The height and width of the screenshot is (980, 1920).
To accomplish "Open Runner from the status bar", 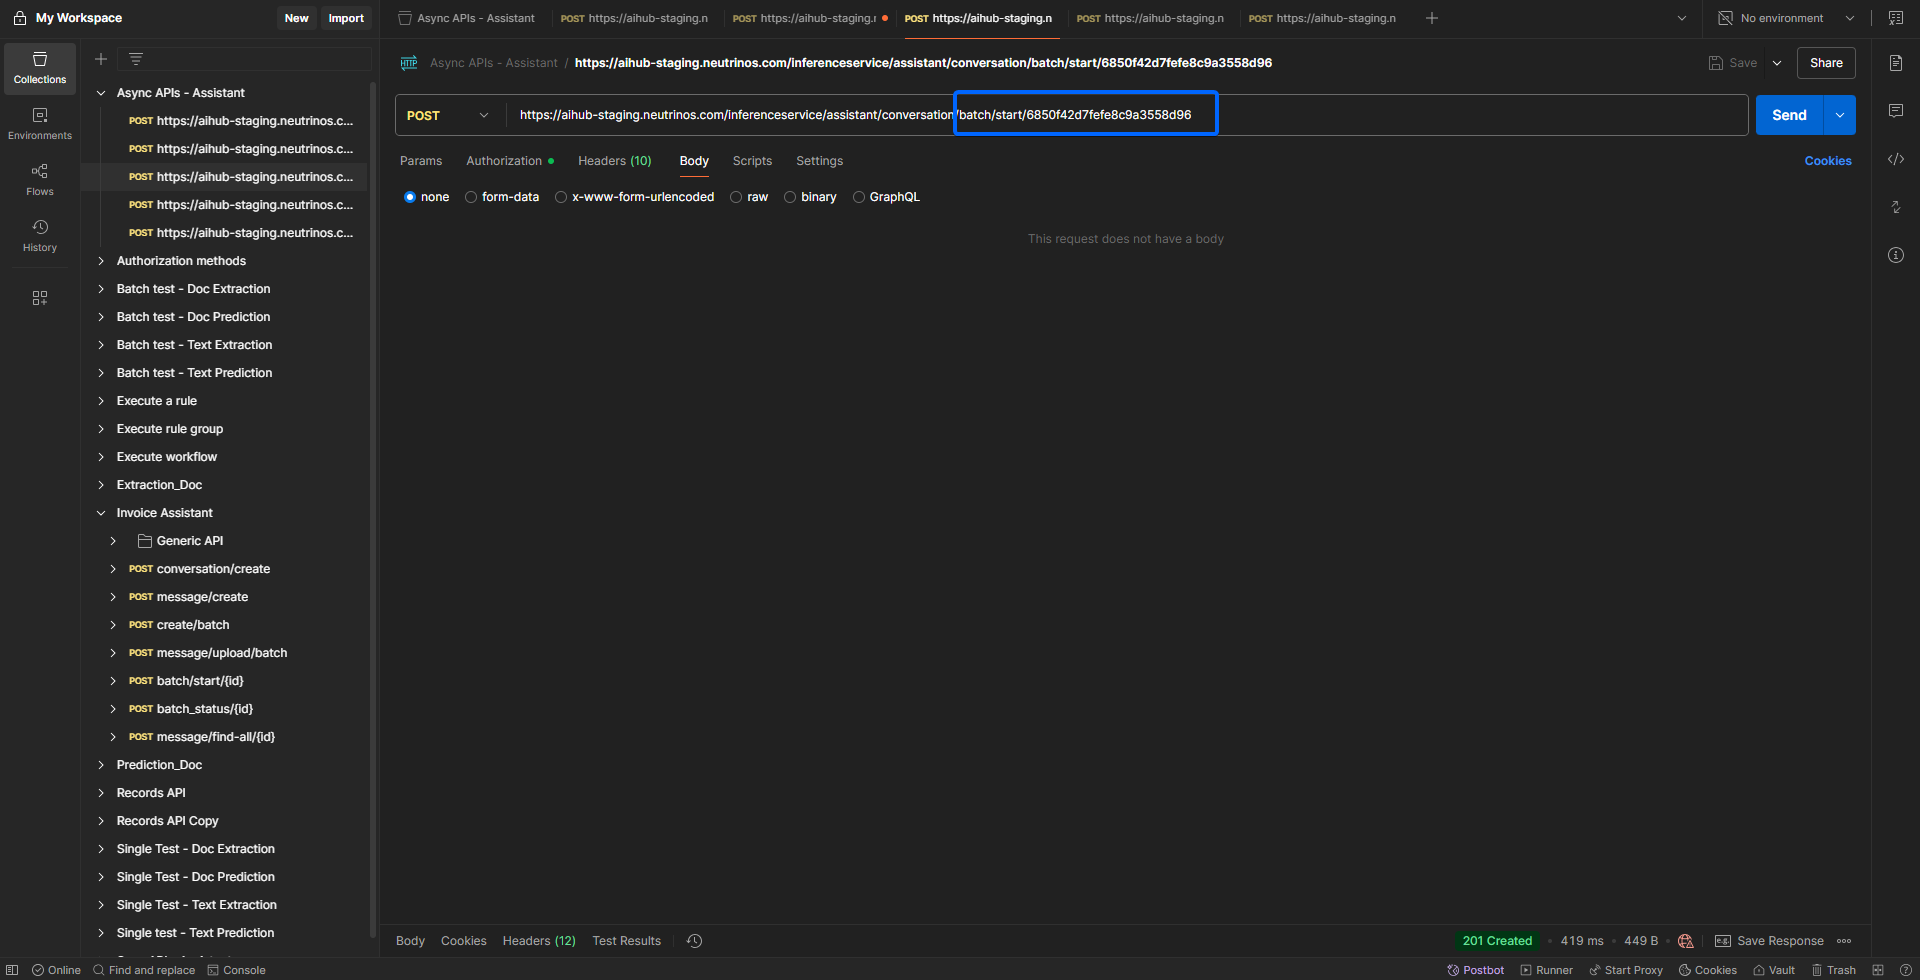I will point(1546,970).
